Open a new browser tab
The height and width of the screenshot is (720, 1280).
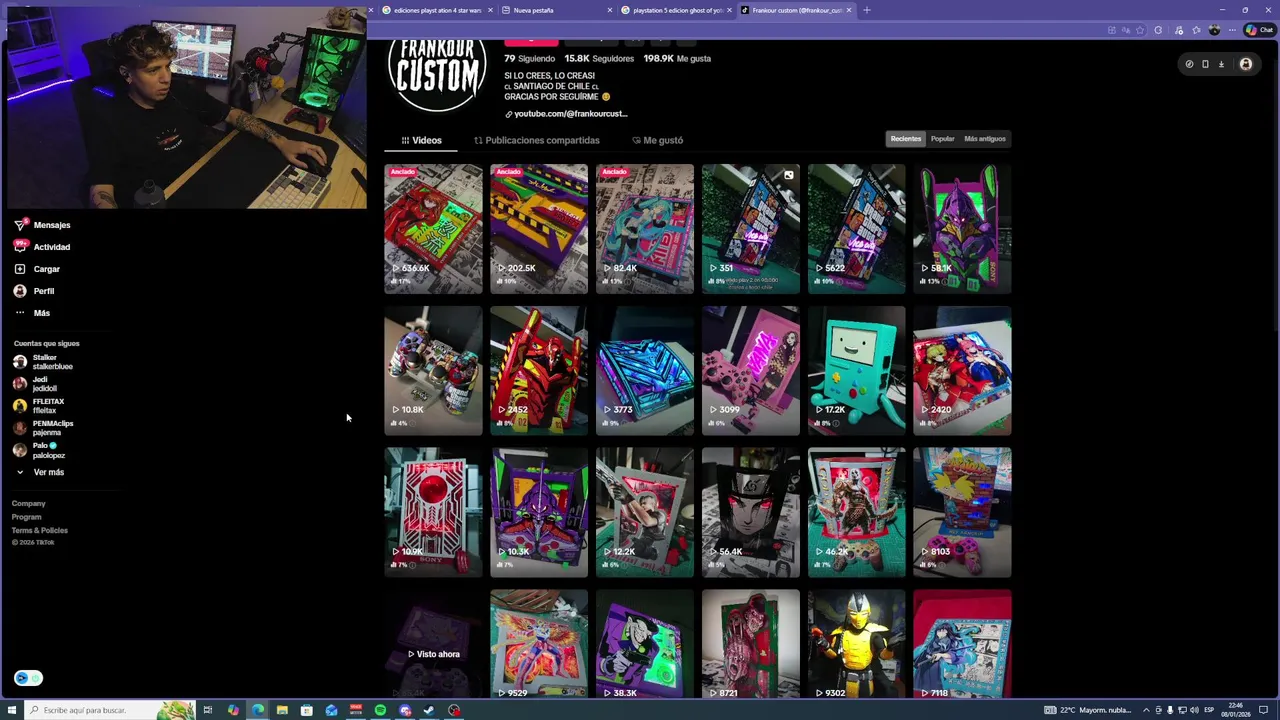pyautogui.click(x=867, y=10)
